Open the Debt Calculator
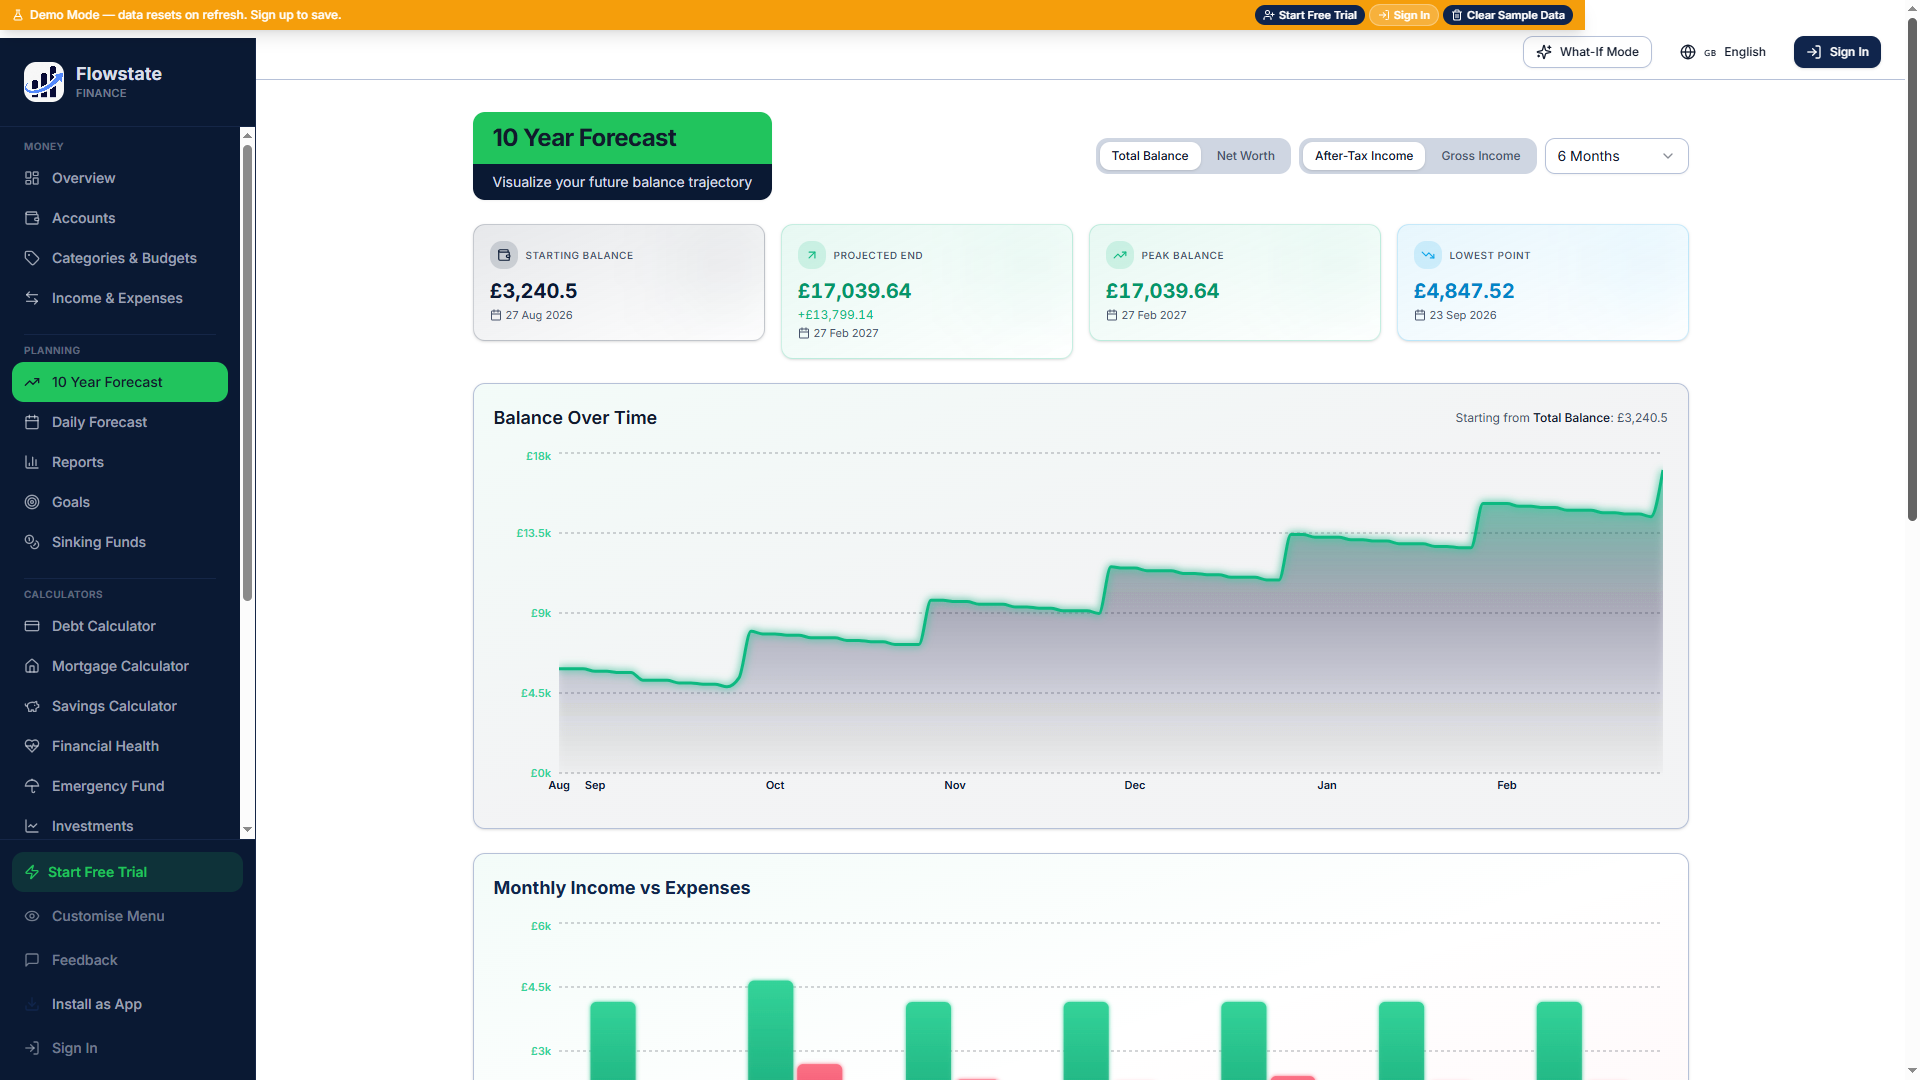This screenshot has height=1080, width=1920. click(120, 626)
